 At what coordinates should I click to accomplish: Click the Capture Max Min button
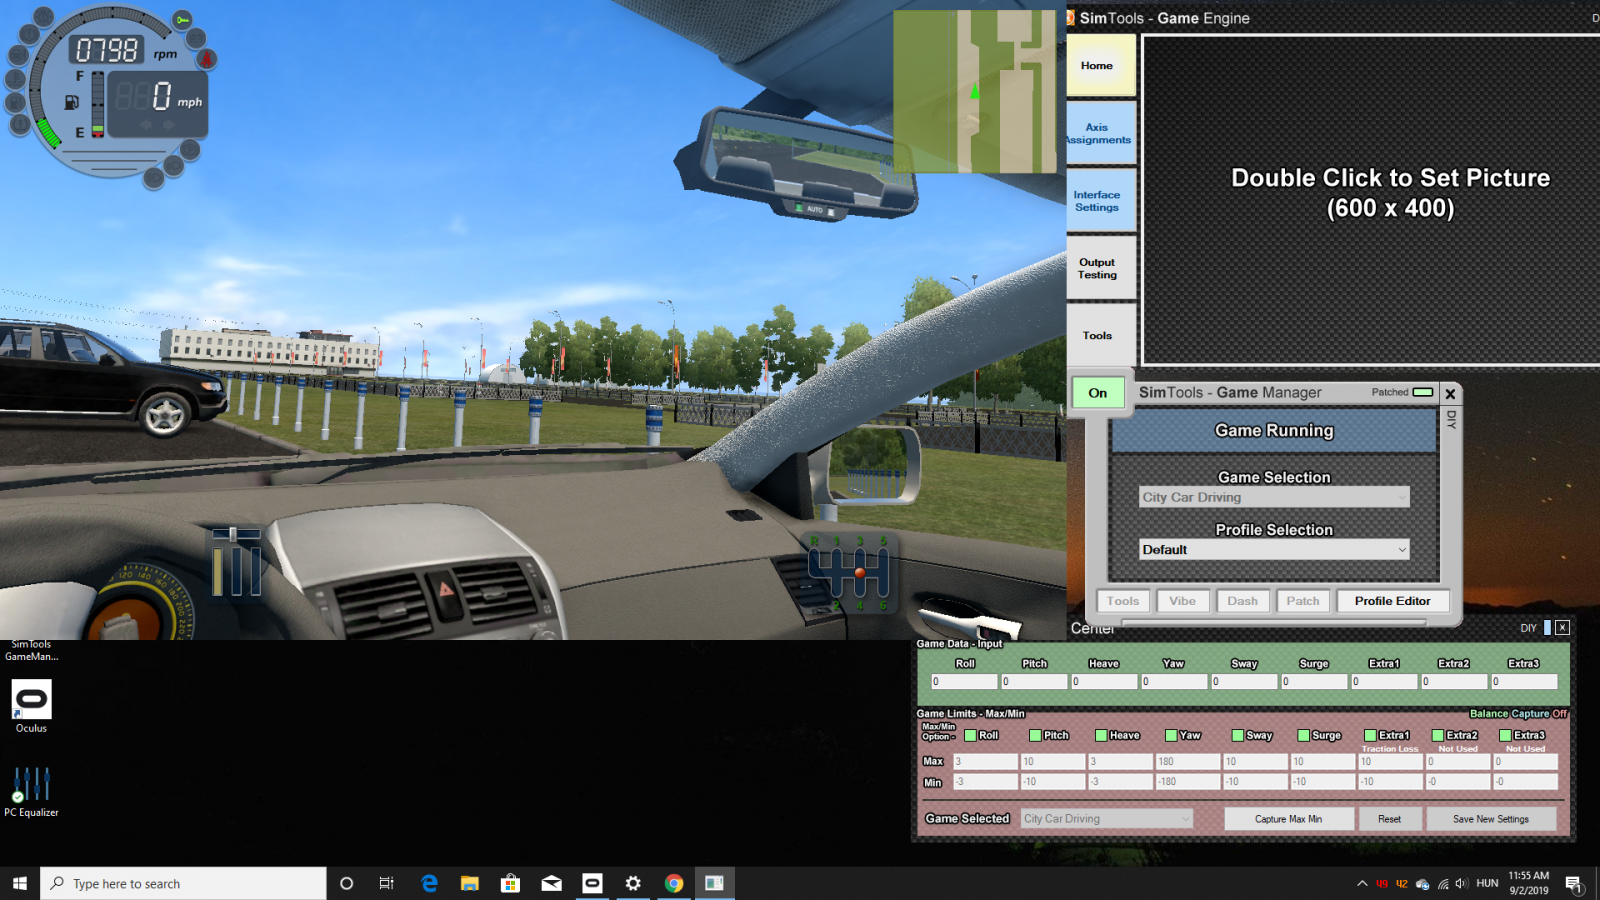(1288, 819)
